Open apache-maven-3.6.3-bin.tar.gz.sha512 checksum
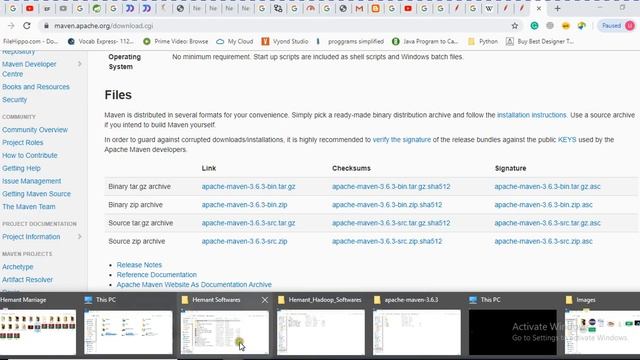640x360 pixels. pos(391,187)
